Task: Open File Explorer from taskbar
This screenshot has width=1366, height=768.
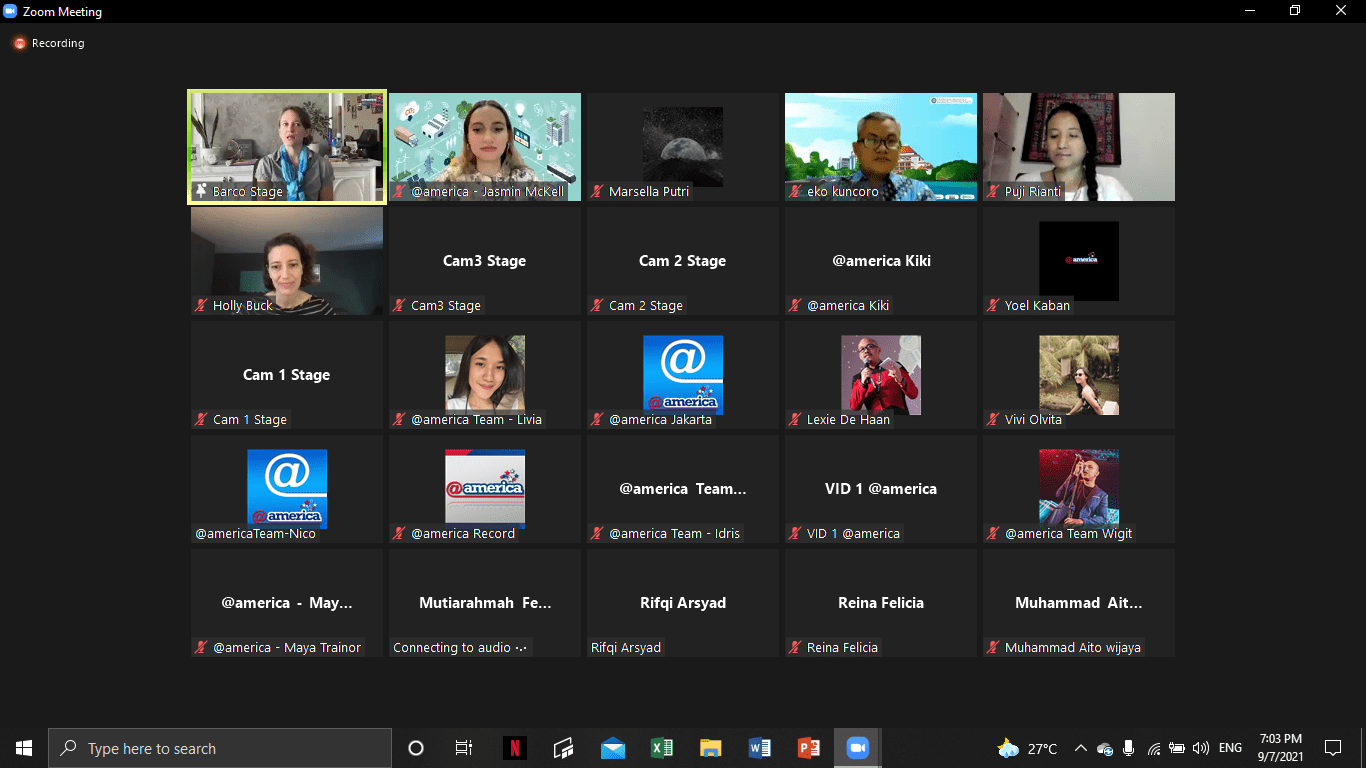Action: point(710,748)
